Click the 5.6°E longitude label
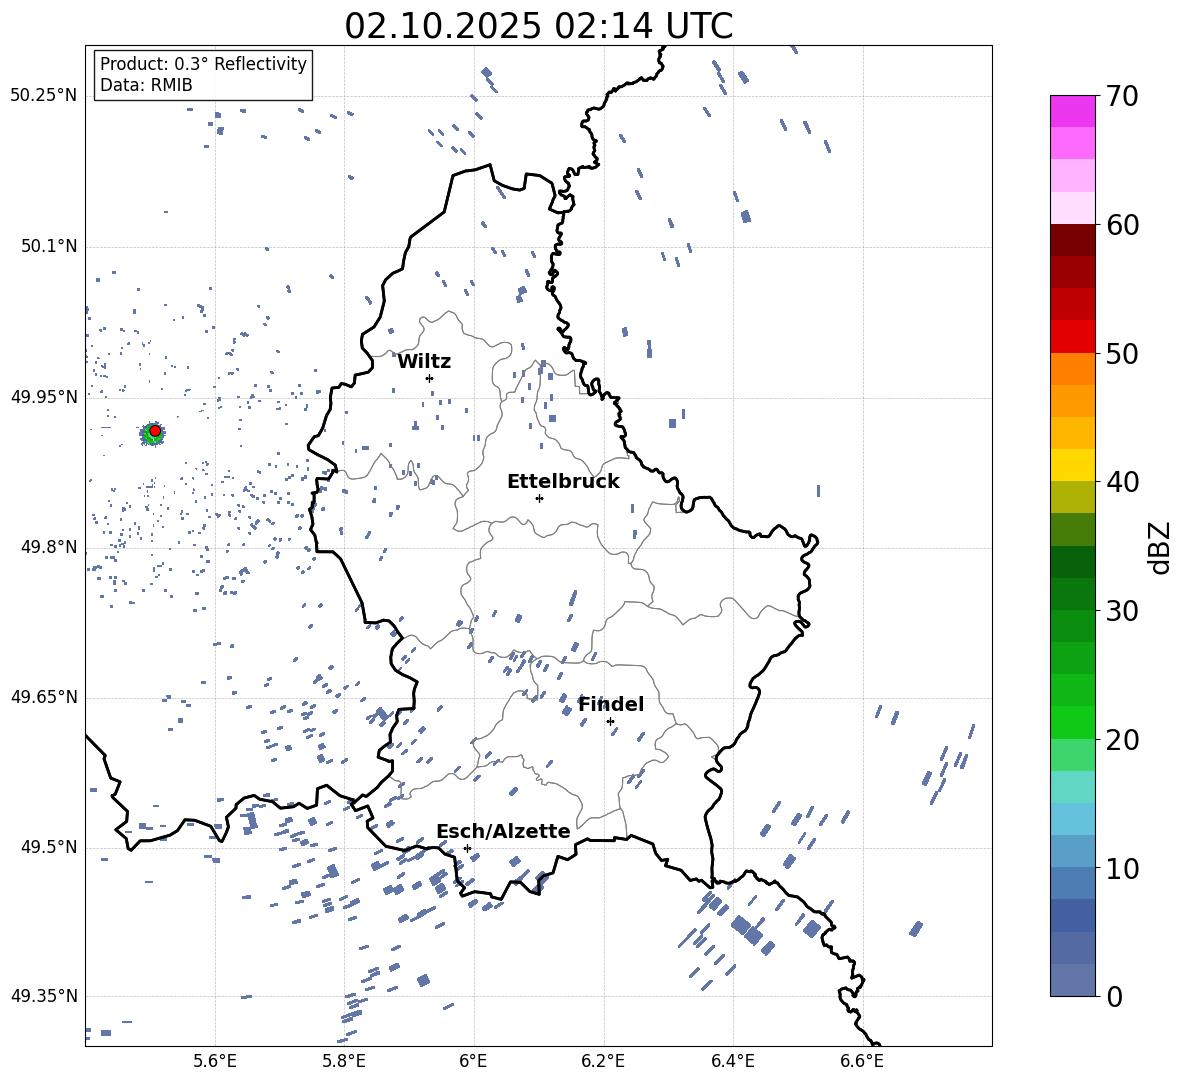The width and height of the screenshot is (1184, 1081). pos(215,1061)
